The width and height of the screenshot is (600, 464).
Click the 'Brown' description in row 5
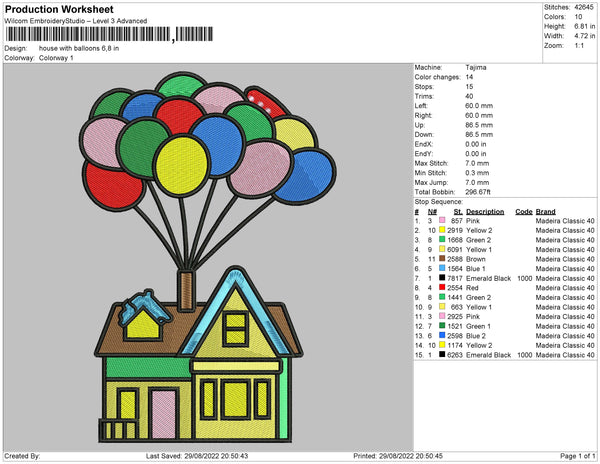[476, 259]
